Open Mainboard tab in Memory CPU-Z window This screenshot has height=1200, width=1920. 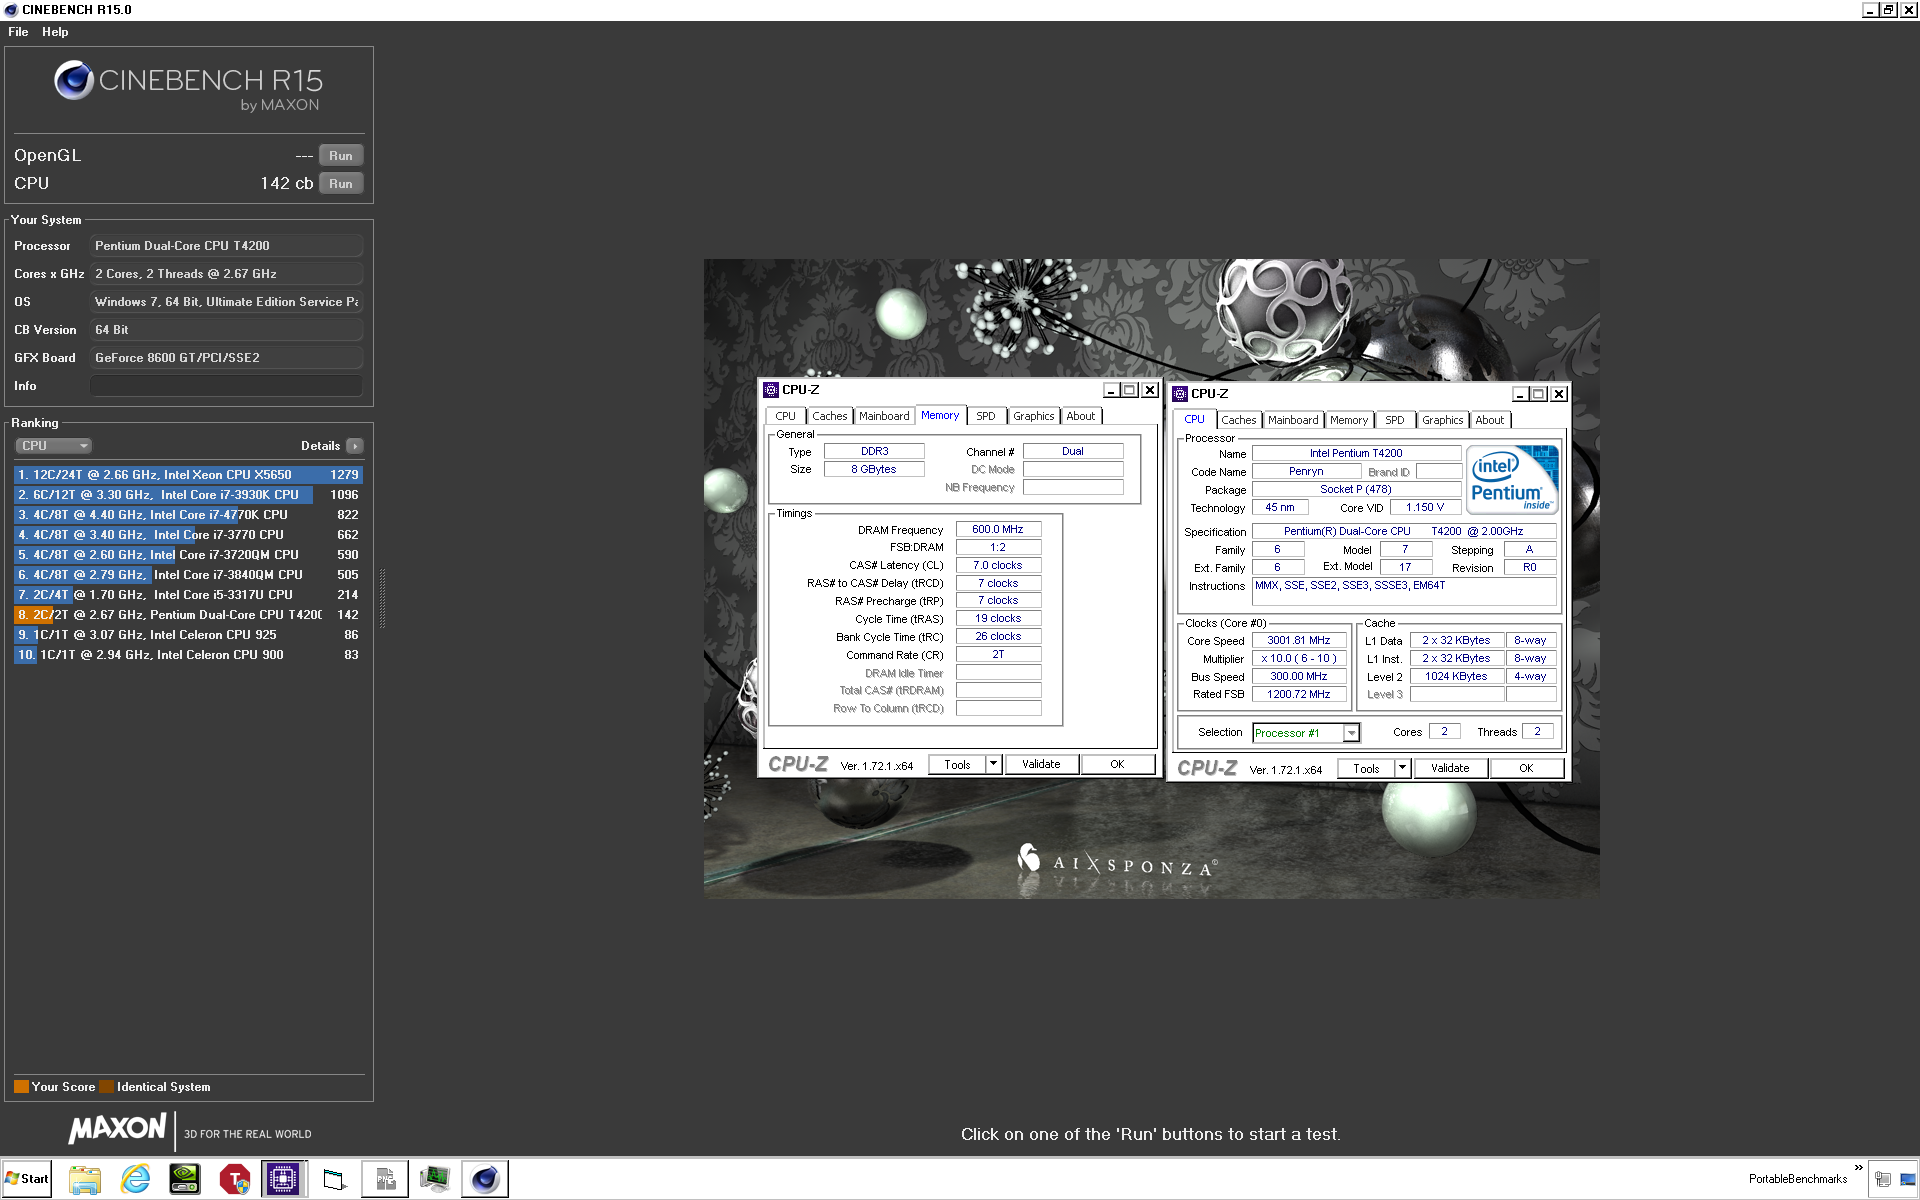pos(884,416)
